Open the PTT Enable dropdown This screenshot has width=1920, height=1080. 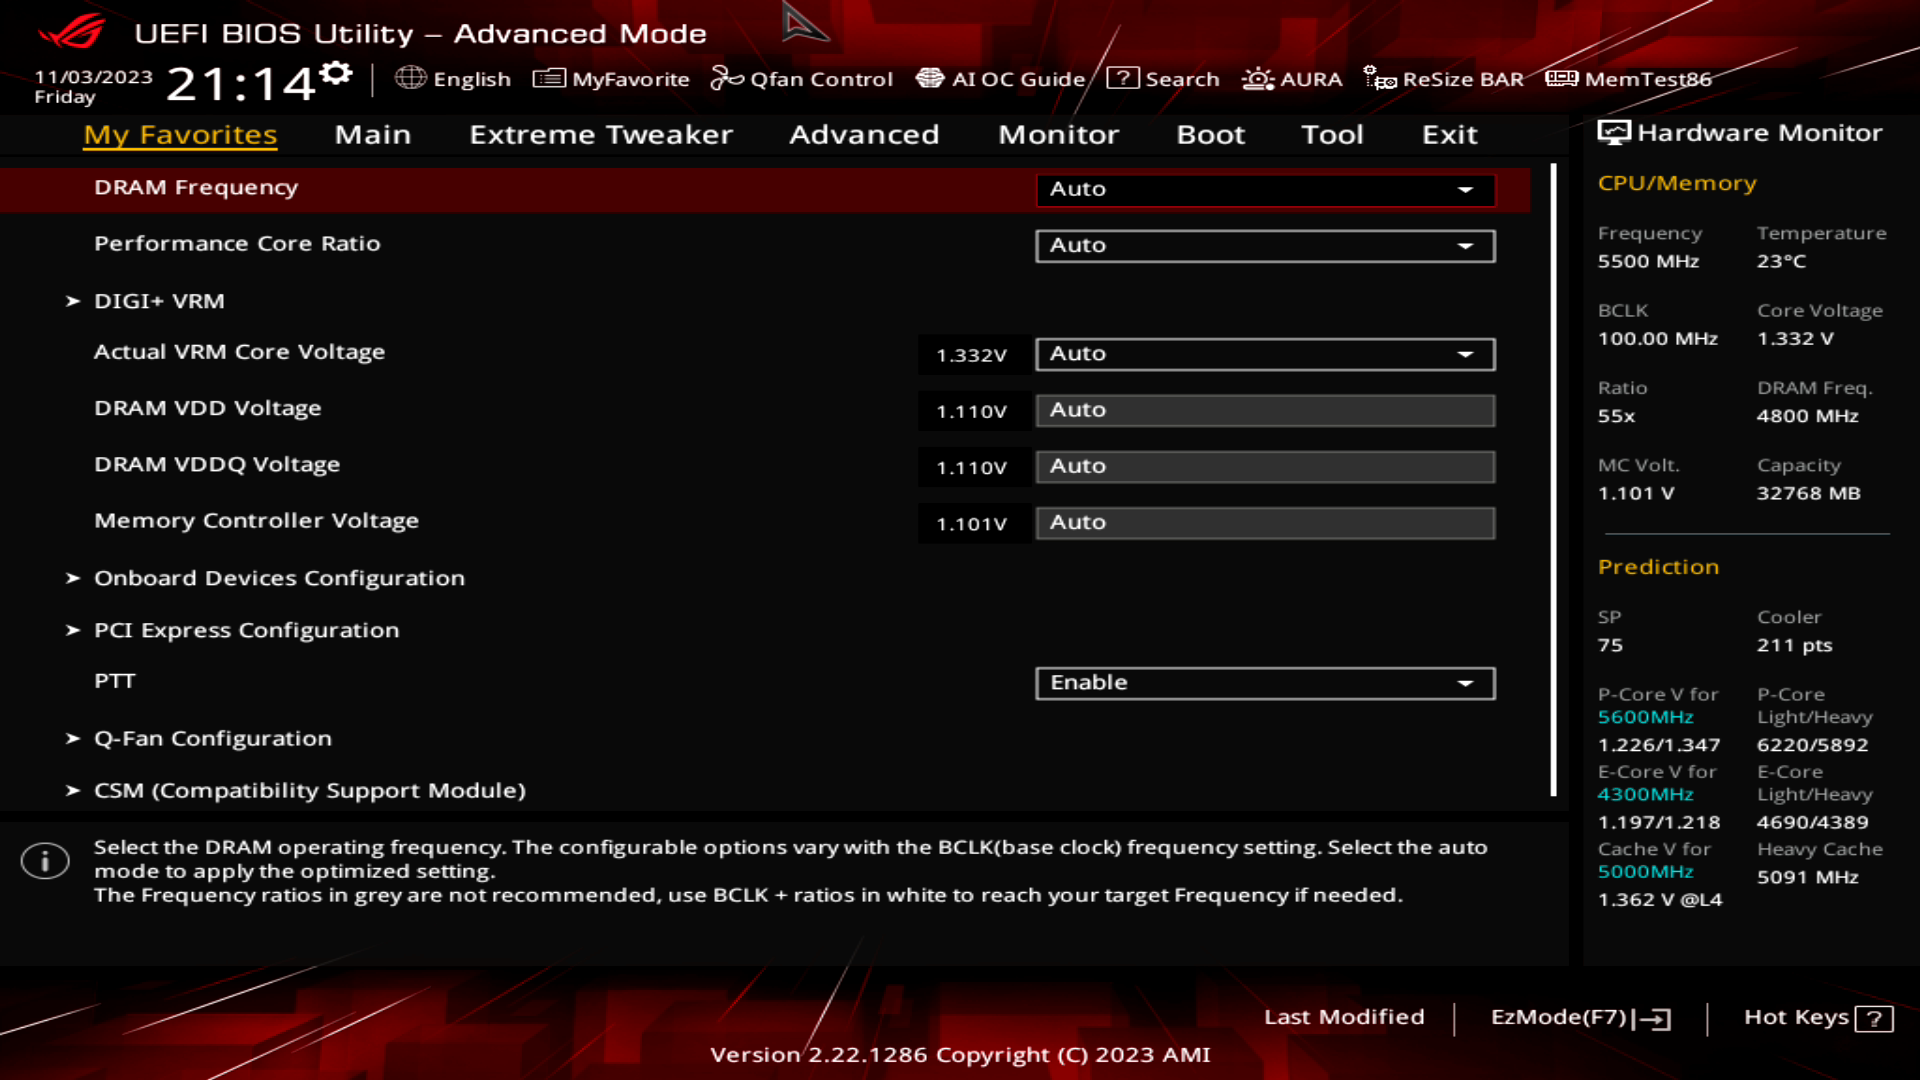(1265, 683)
